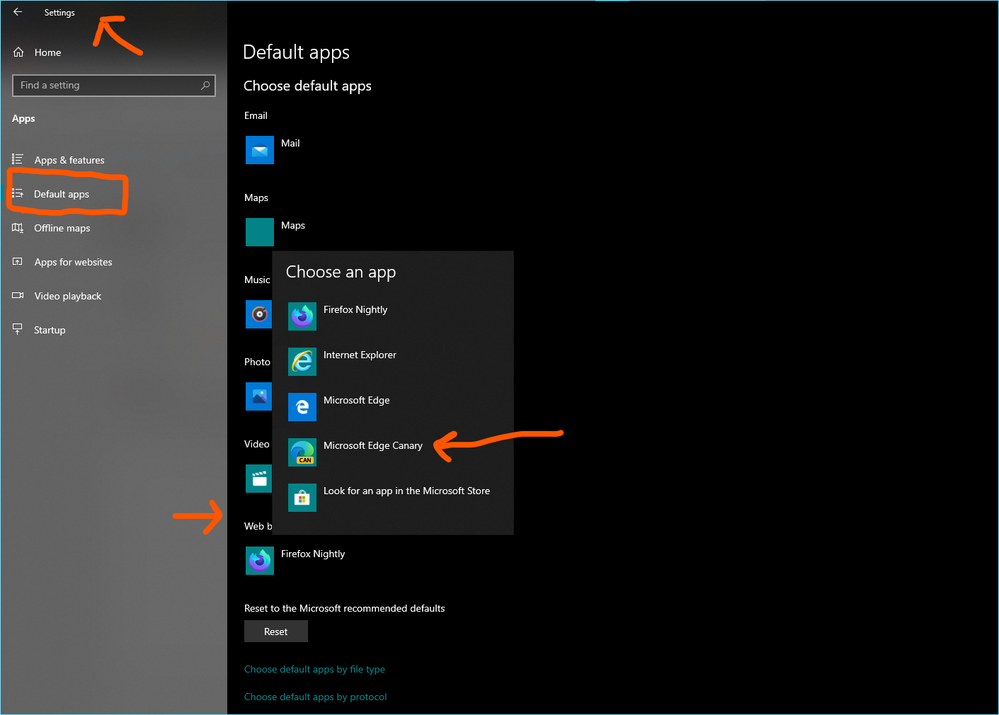Click the Microsoft Store bag icon
This screenshot has width=999, height=715.
tap(302, 497)
